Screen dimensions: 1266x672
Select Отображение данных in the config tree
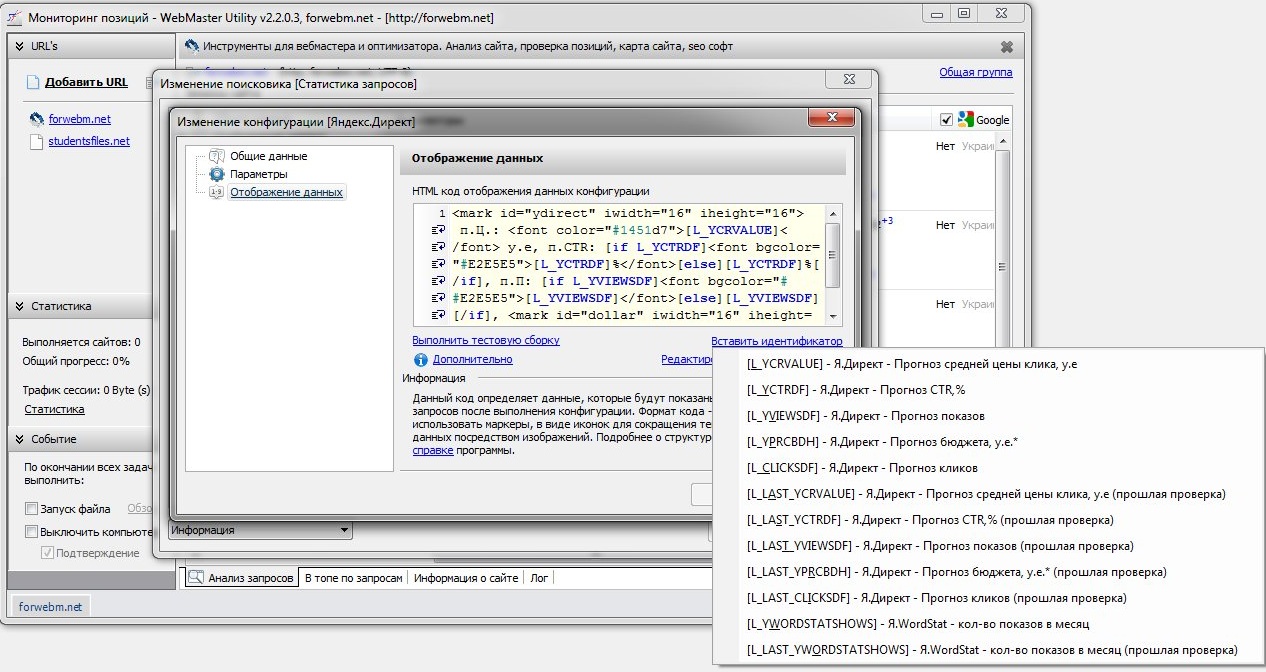(x=286, y=192)
